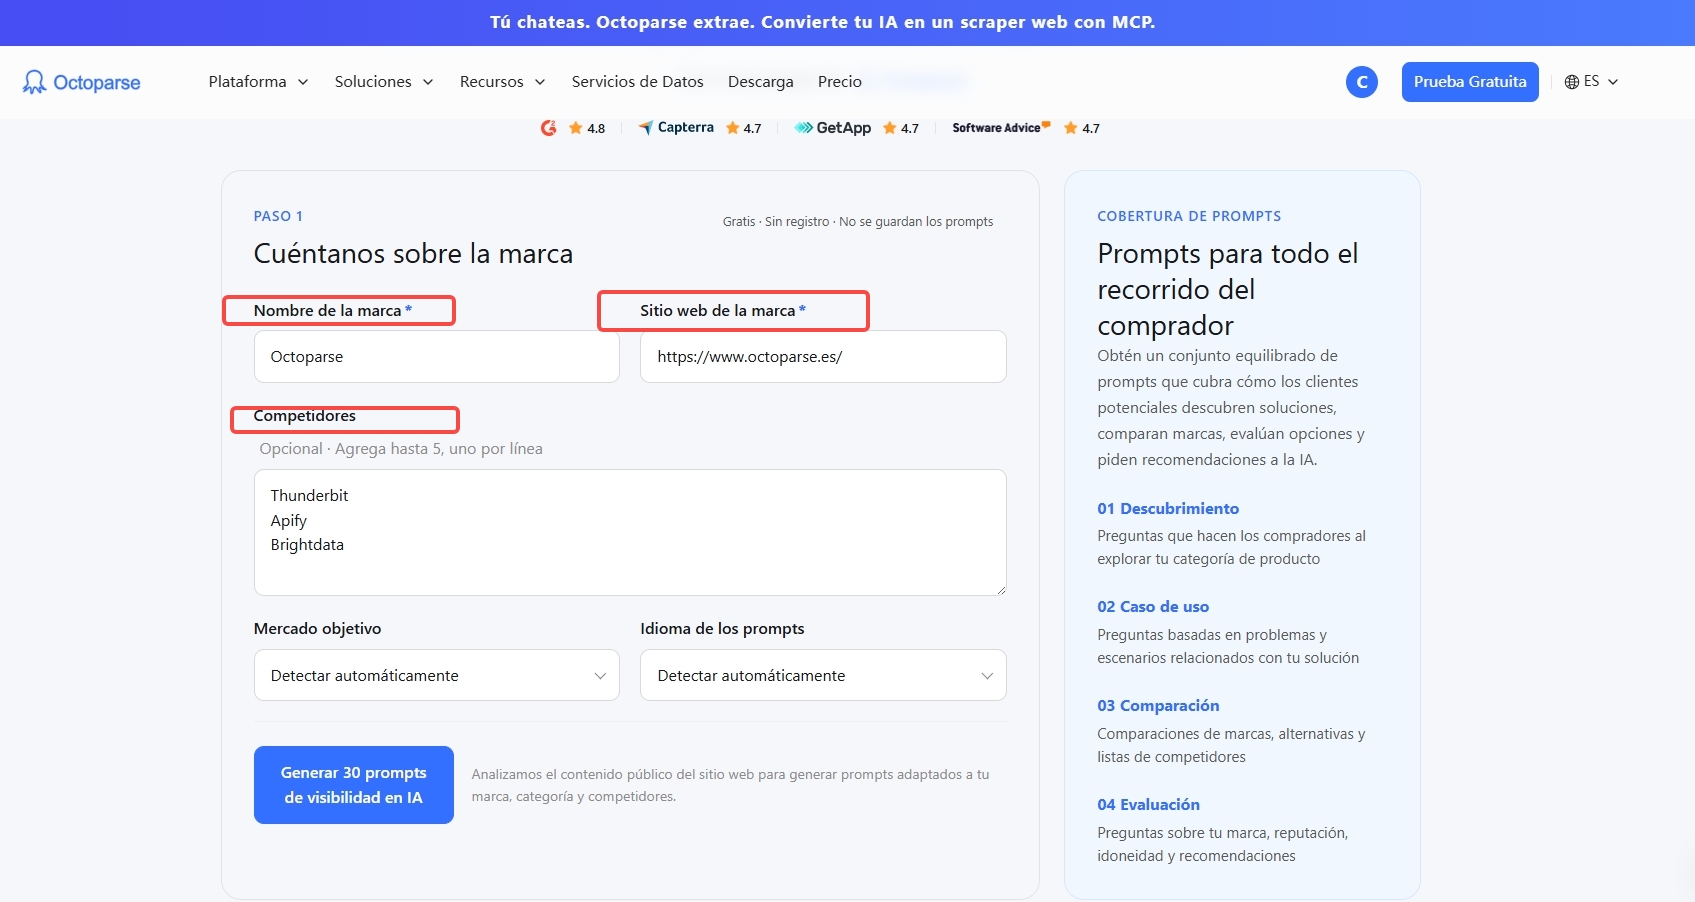Click the "COBERTURA DE PROMPTS" label
The image size is (1695, 902).
coord(1189,216)
